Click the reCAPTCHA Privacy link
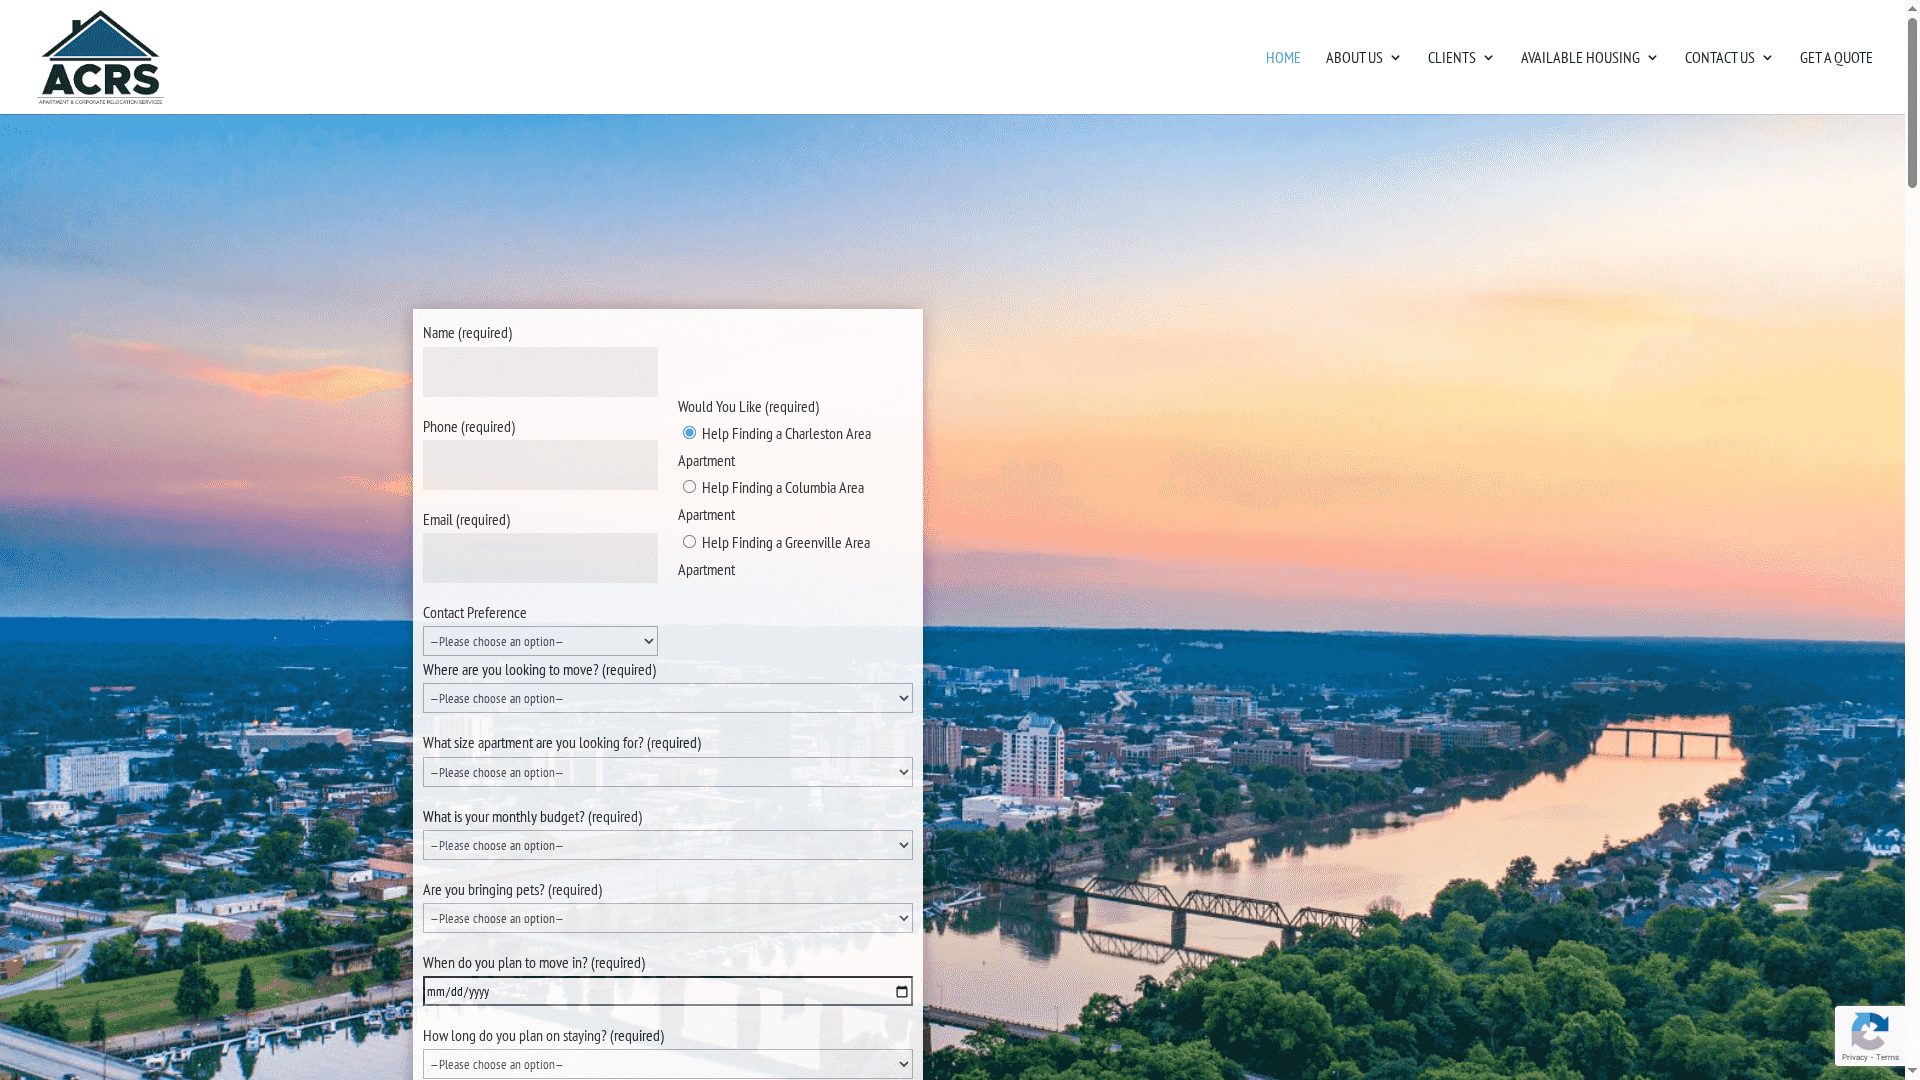 (1855, 1058)
